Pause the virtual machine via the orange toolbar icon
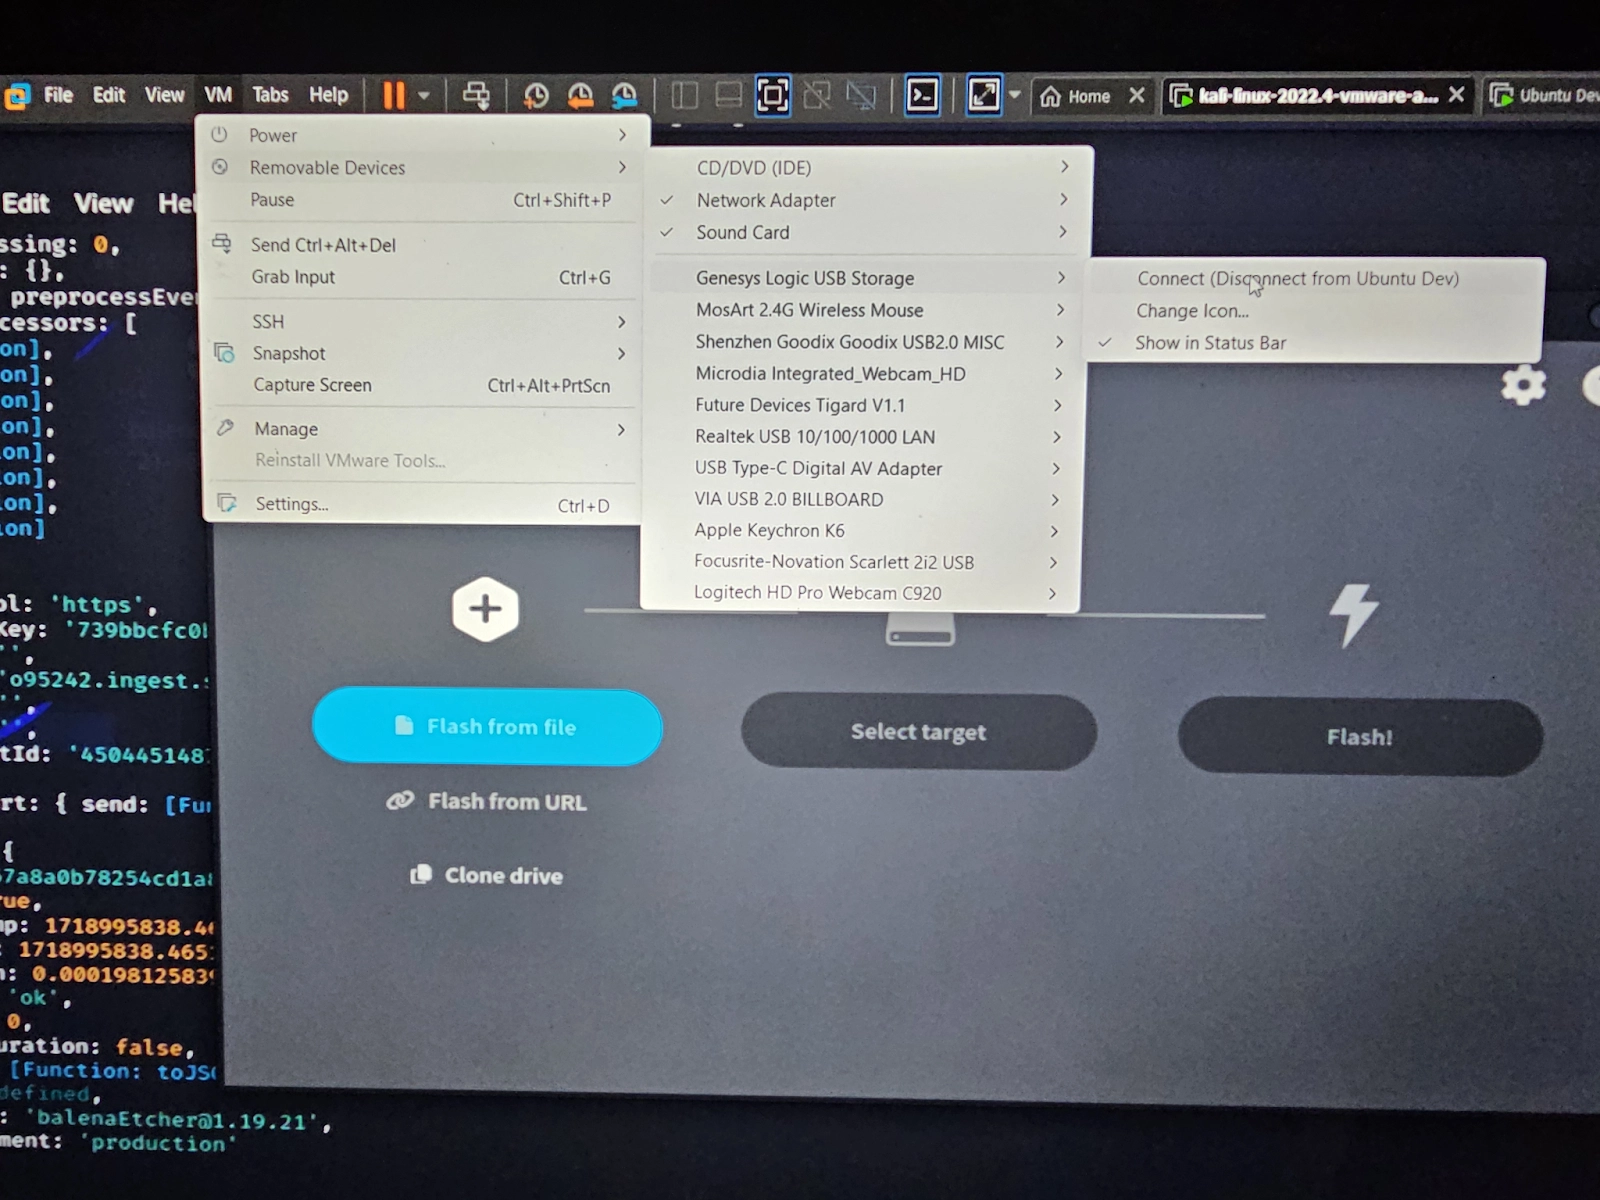1600x1200 pixels. point(392,95)
